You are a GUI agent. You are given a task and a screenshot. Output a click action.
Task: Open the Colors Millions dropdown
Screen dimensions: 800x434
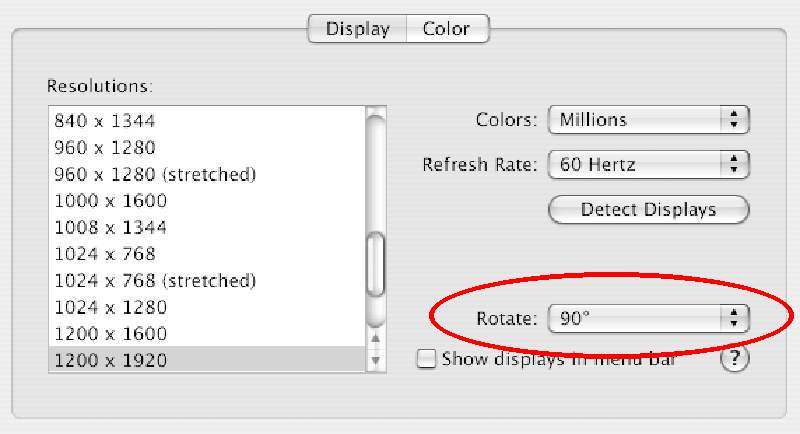pyautogui.click(x=648, y=120)
